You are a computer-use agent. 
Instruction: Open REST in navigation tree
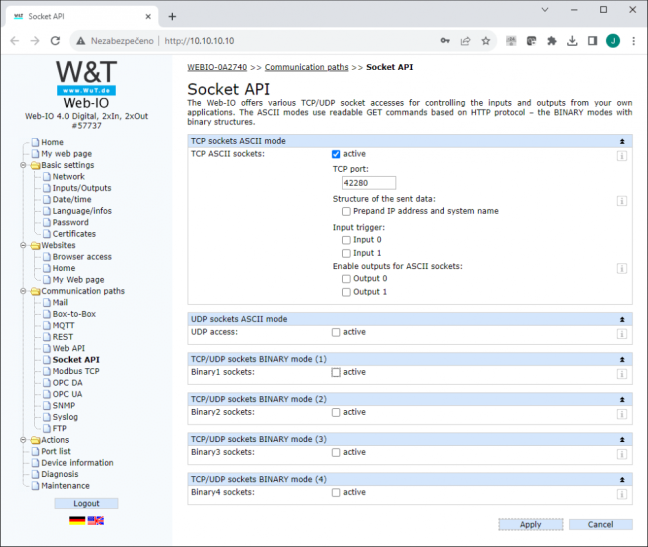(62, 337)
